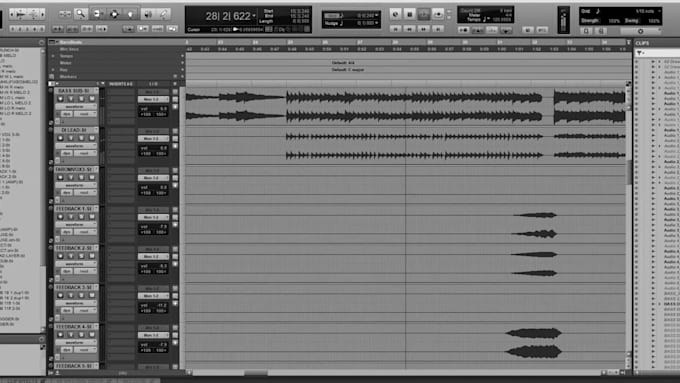Click the track list options circle icon

42,43
